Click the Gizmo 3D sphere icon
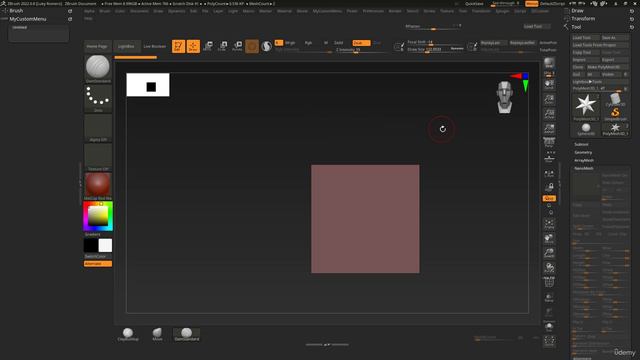Viewport: 640px width, 360px height. pyautogui.click(x=252, y=46)
